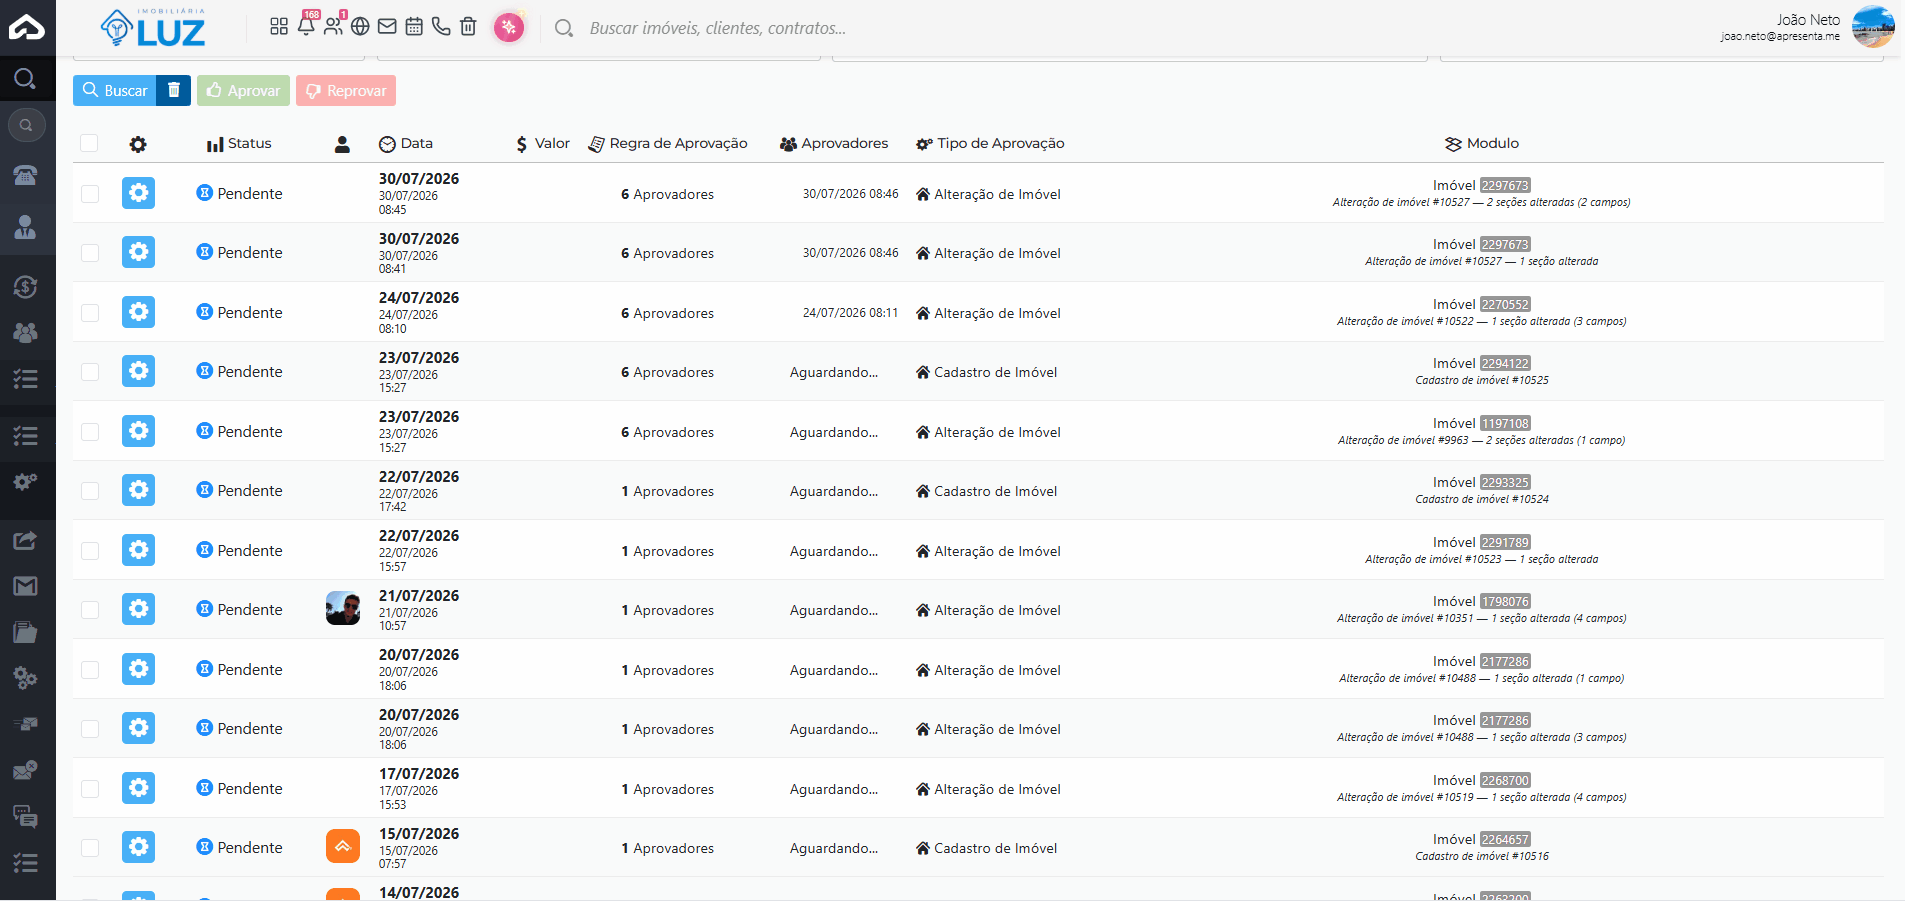Click the cloud-house logo in sidebar corner
This screenshot has width=1905, height=901.
point(27,27)
